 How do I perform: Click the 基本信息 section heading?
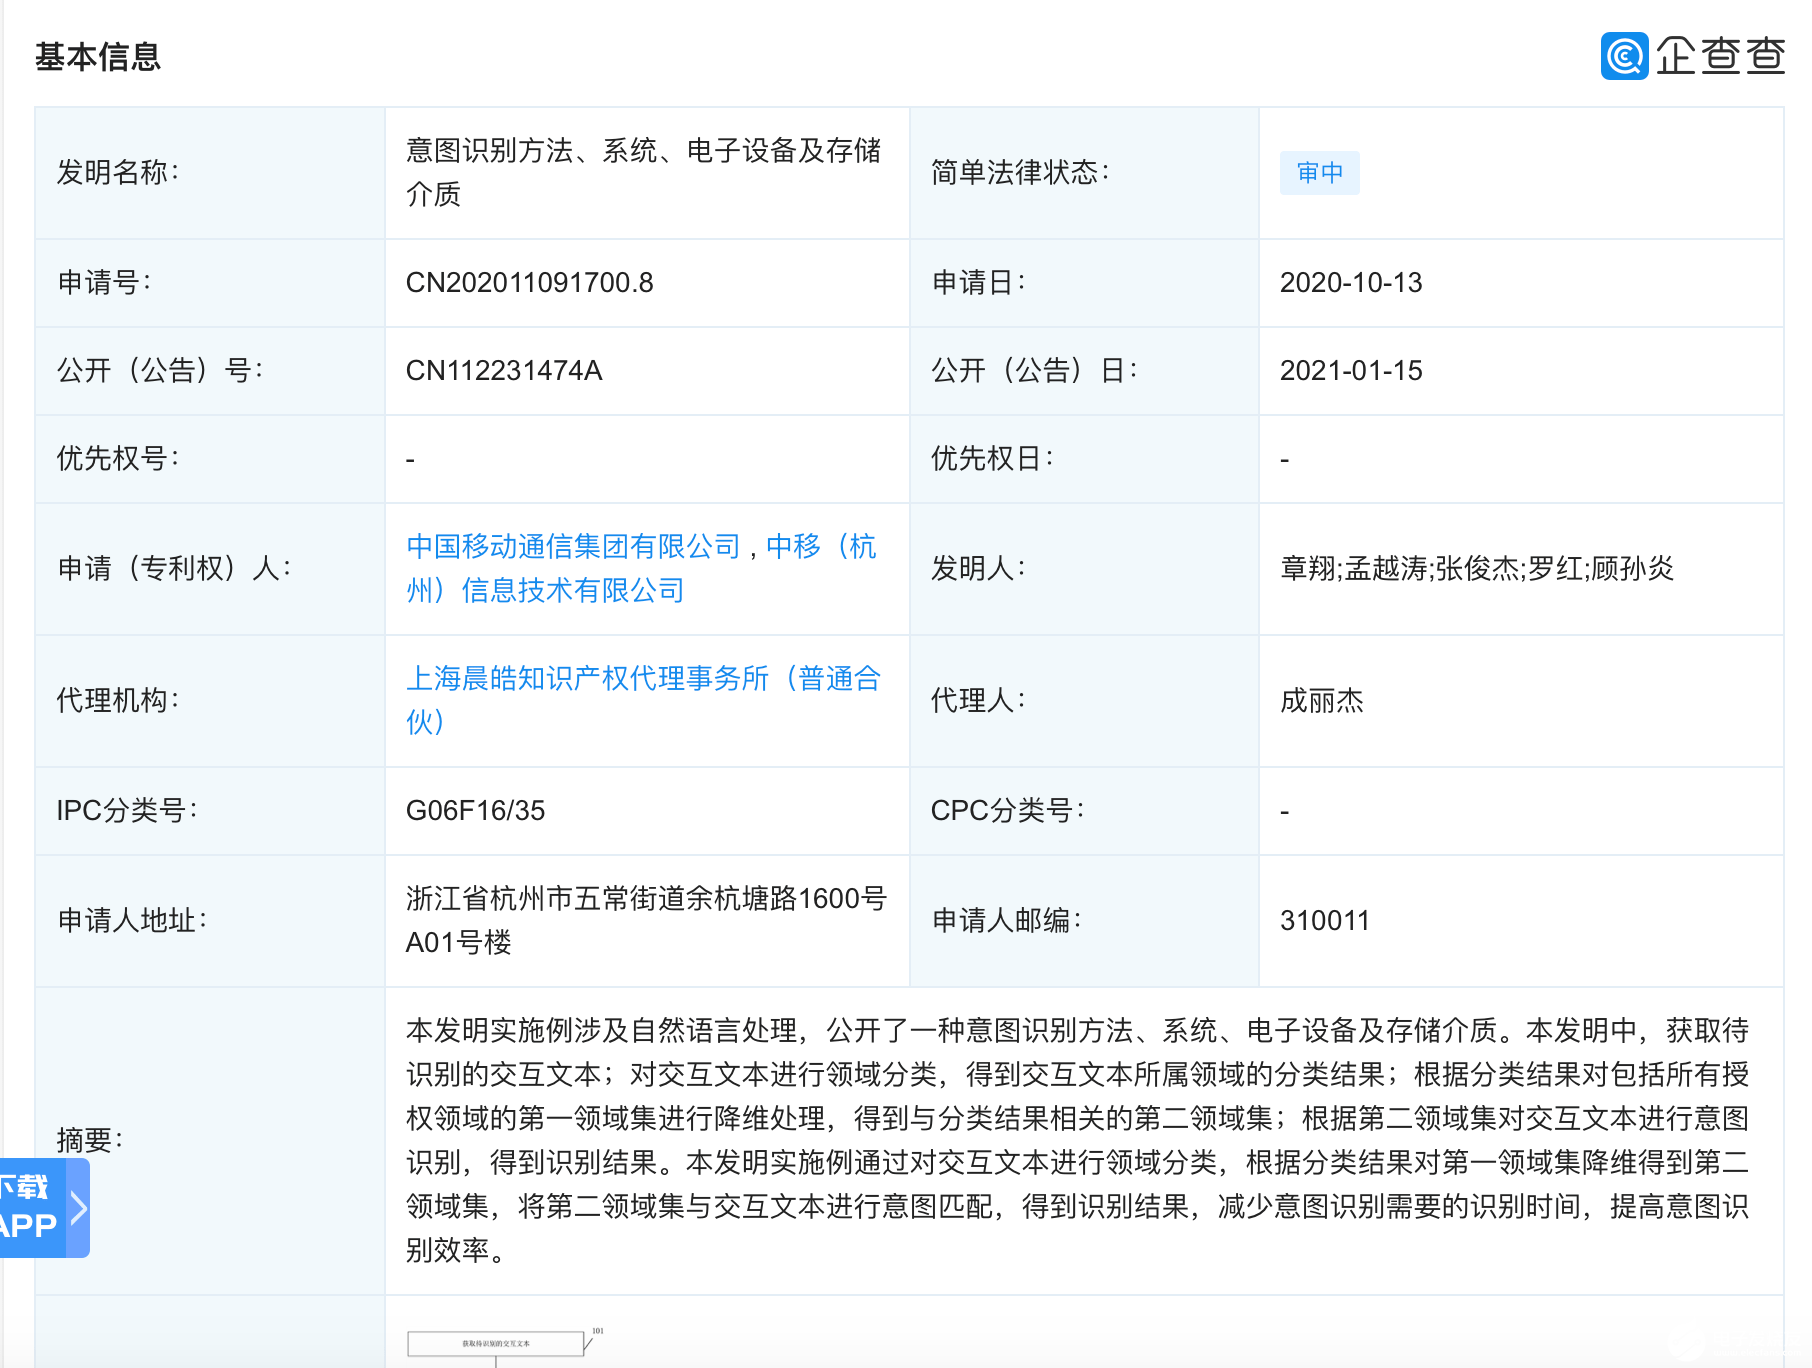98,57
